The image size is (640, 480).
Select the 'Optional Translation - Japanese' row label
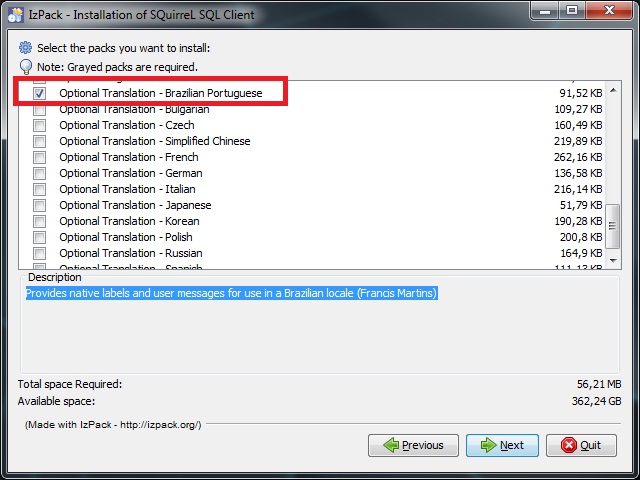point(135,205)
